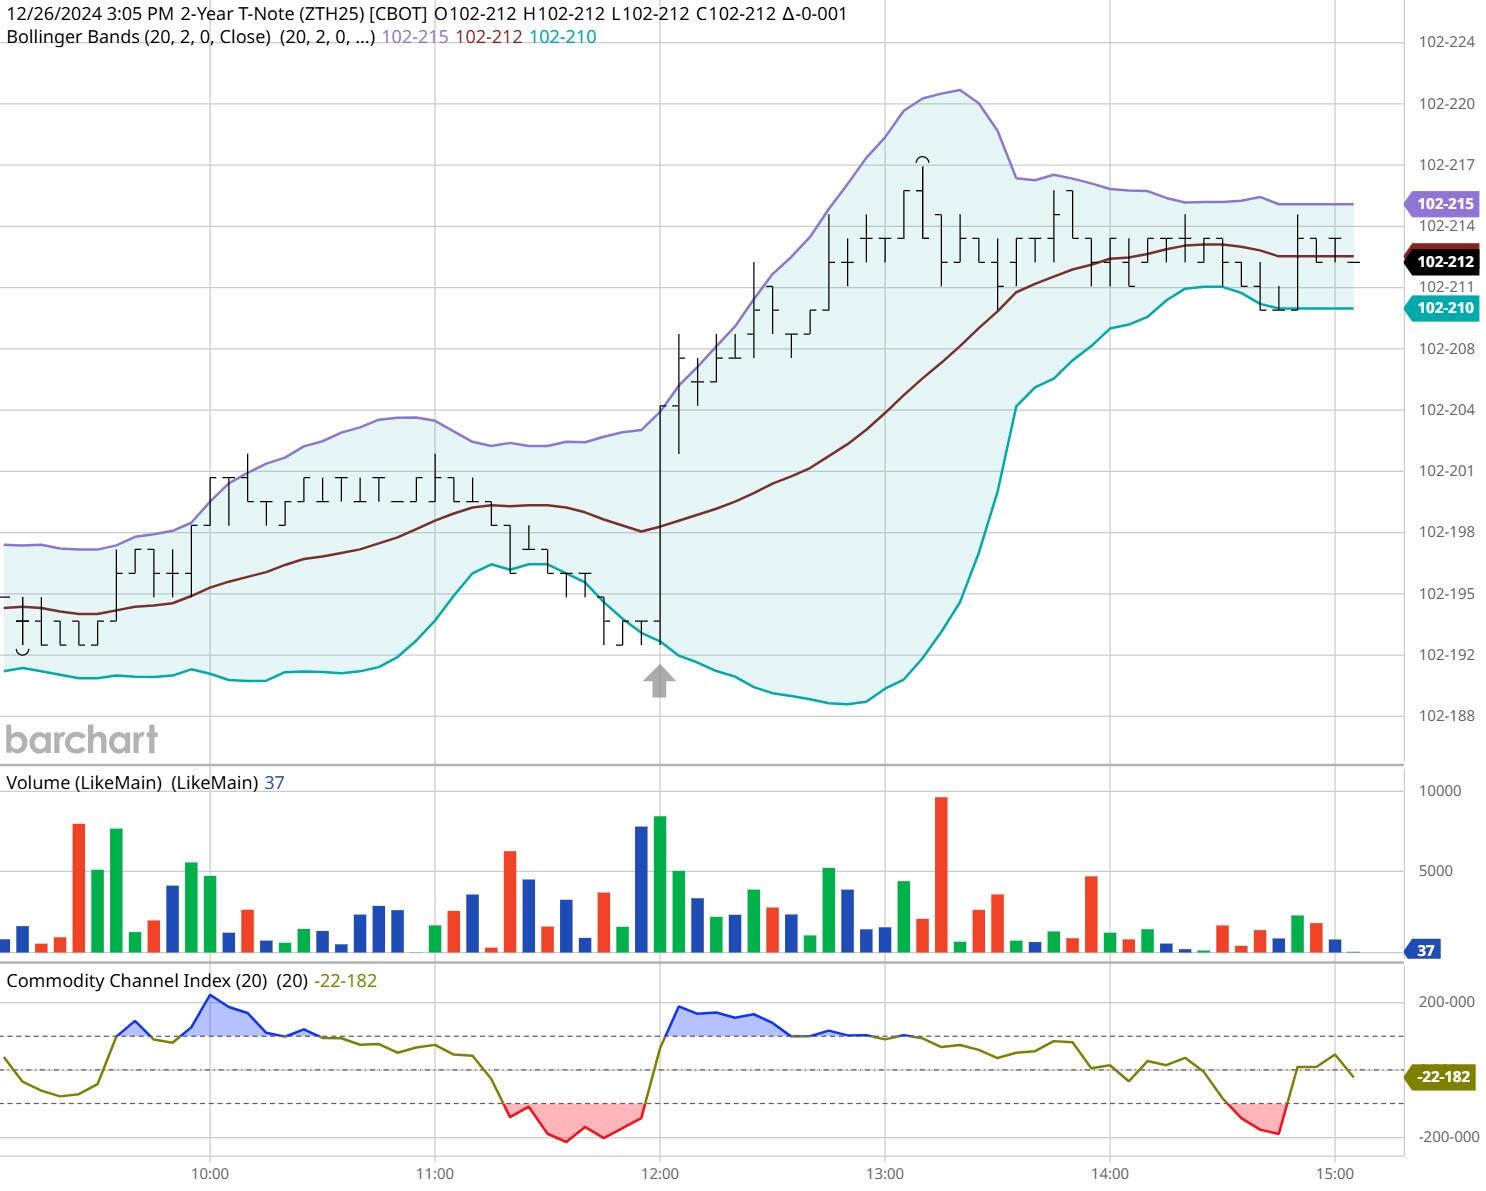Click the black 102-212 last price tag
The image size is (1486, 1191).
1444,262
